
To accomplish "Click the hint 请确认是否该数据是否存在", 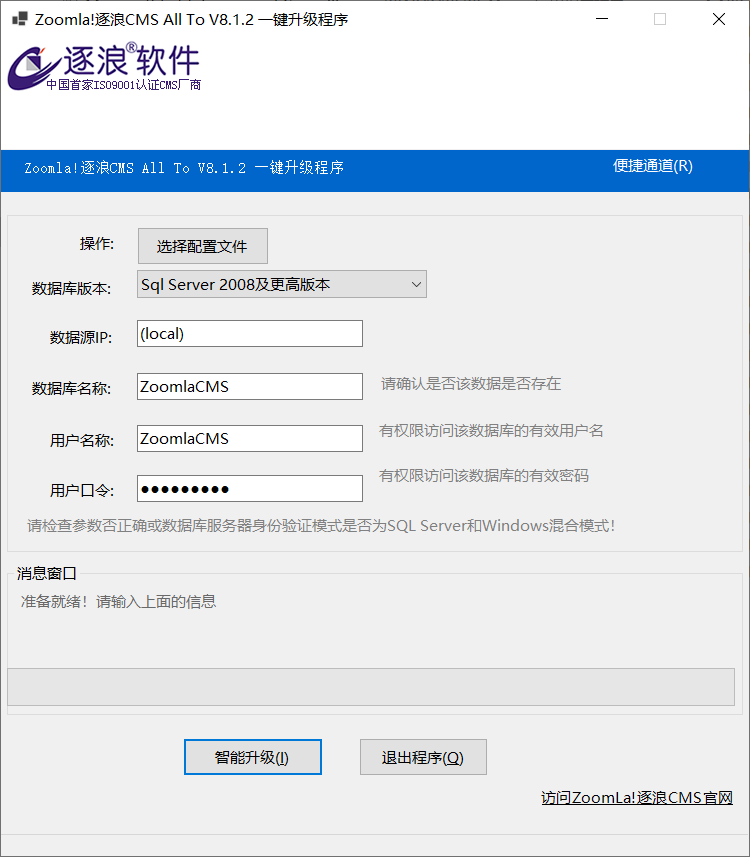I will tap(471, 384).
